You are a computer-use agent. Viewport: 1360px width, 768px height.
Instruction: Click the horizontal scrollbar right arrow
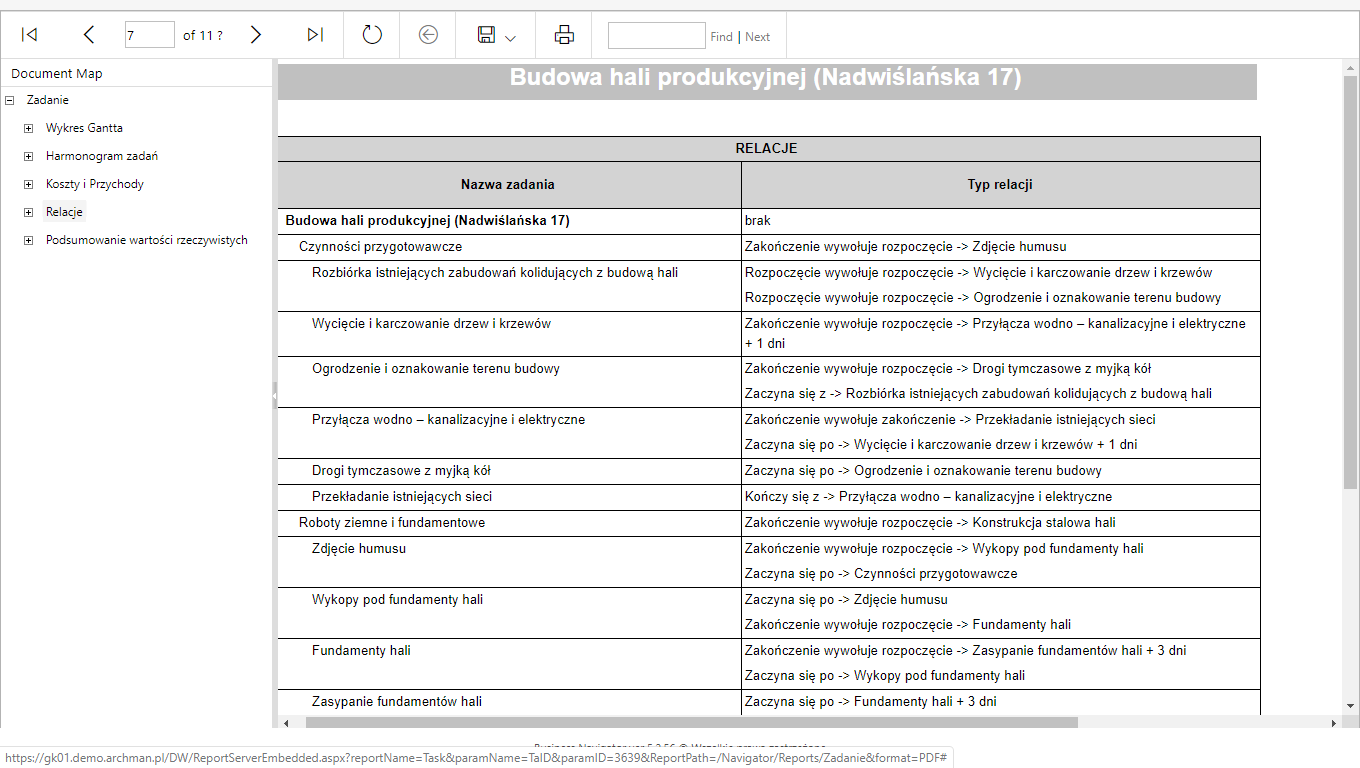[x=1333, y=722]
